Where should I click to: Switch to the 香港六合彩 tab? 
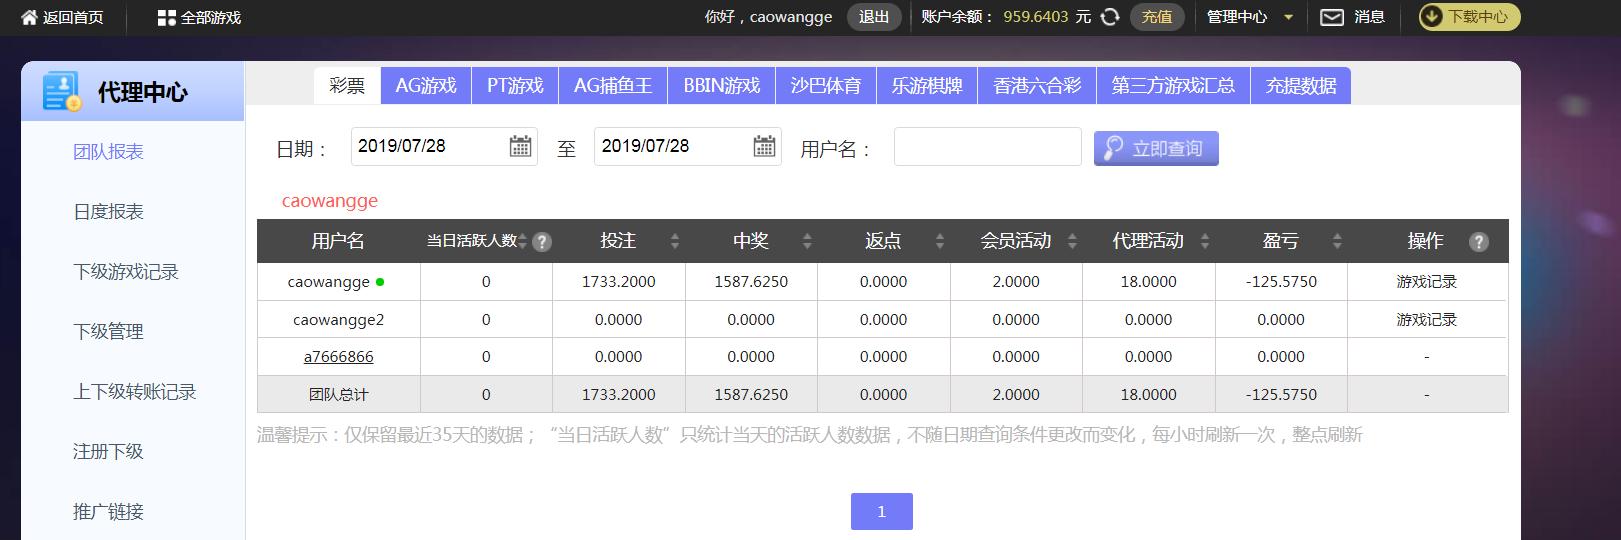[1037, 86]
